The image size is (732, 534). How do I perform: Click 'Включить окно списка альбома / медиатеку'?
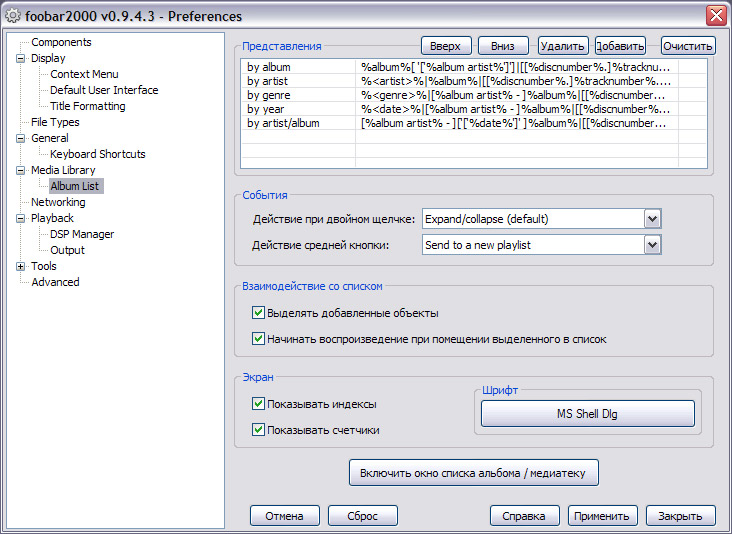(x=473, y=473)
